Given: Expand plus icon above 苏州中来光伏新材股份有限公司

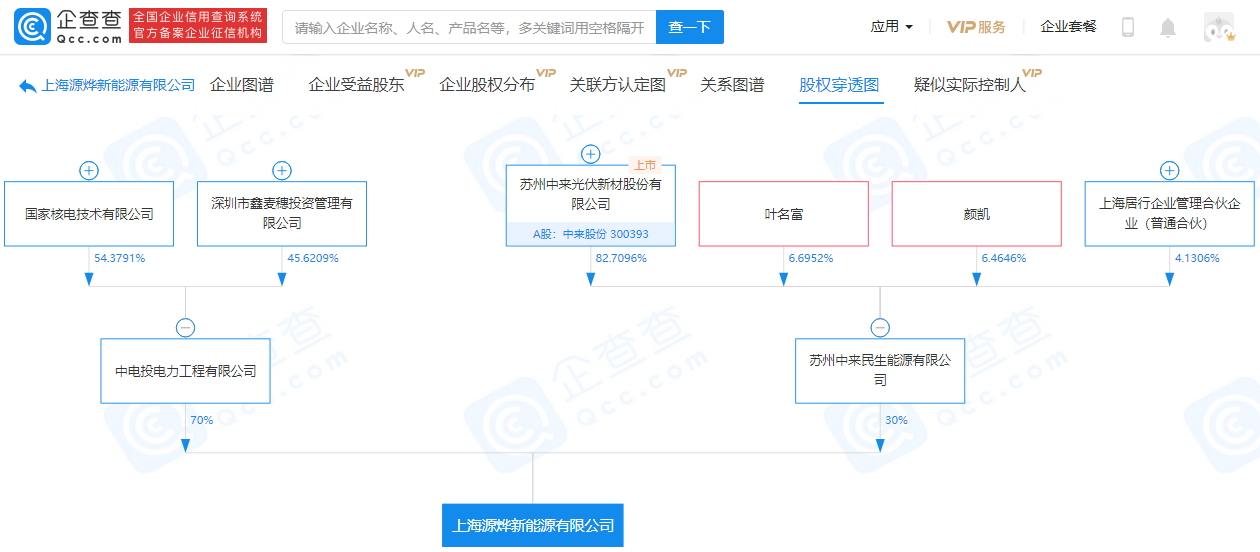Looking at the screenshot, I should 590,154.
